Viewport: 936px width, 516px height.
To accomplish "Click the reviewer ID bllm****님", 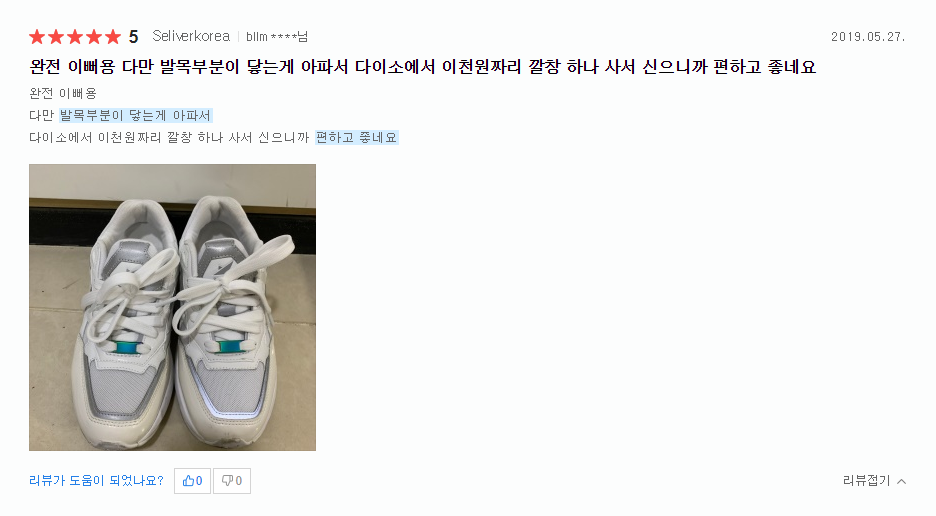I will (x=277, y=37).
